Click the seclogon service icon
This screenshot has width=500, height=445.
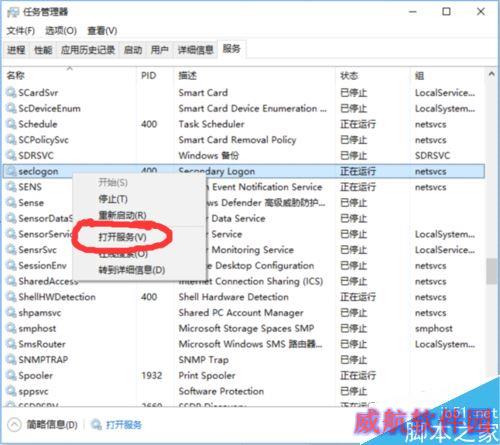point(12,171)
